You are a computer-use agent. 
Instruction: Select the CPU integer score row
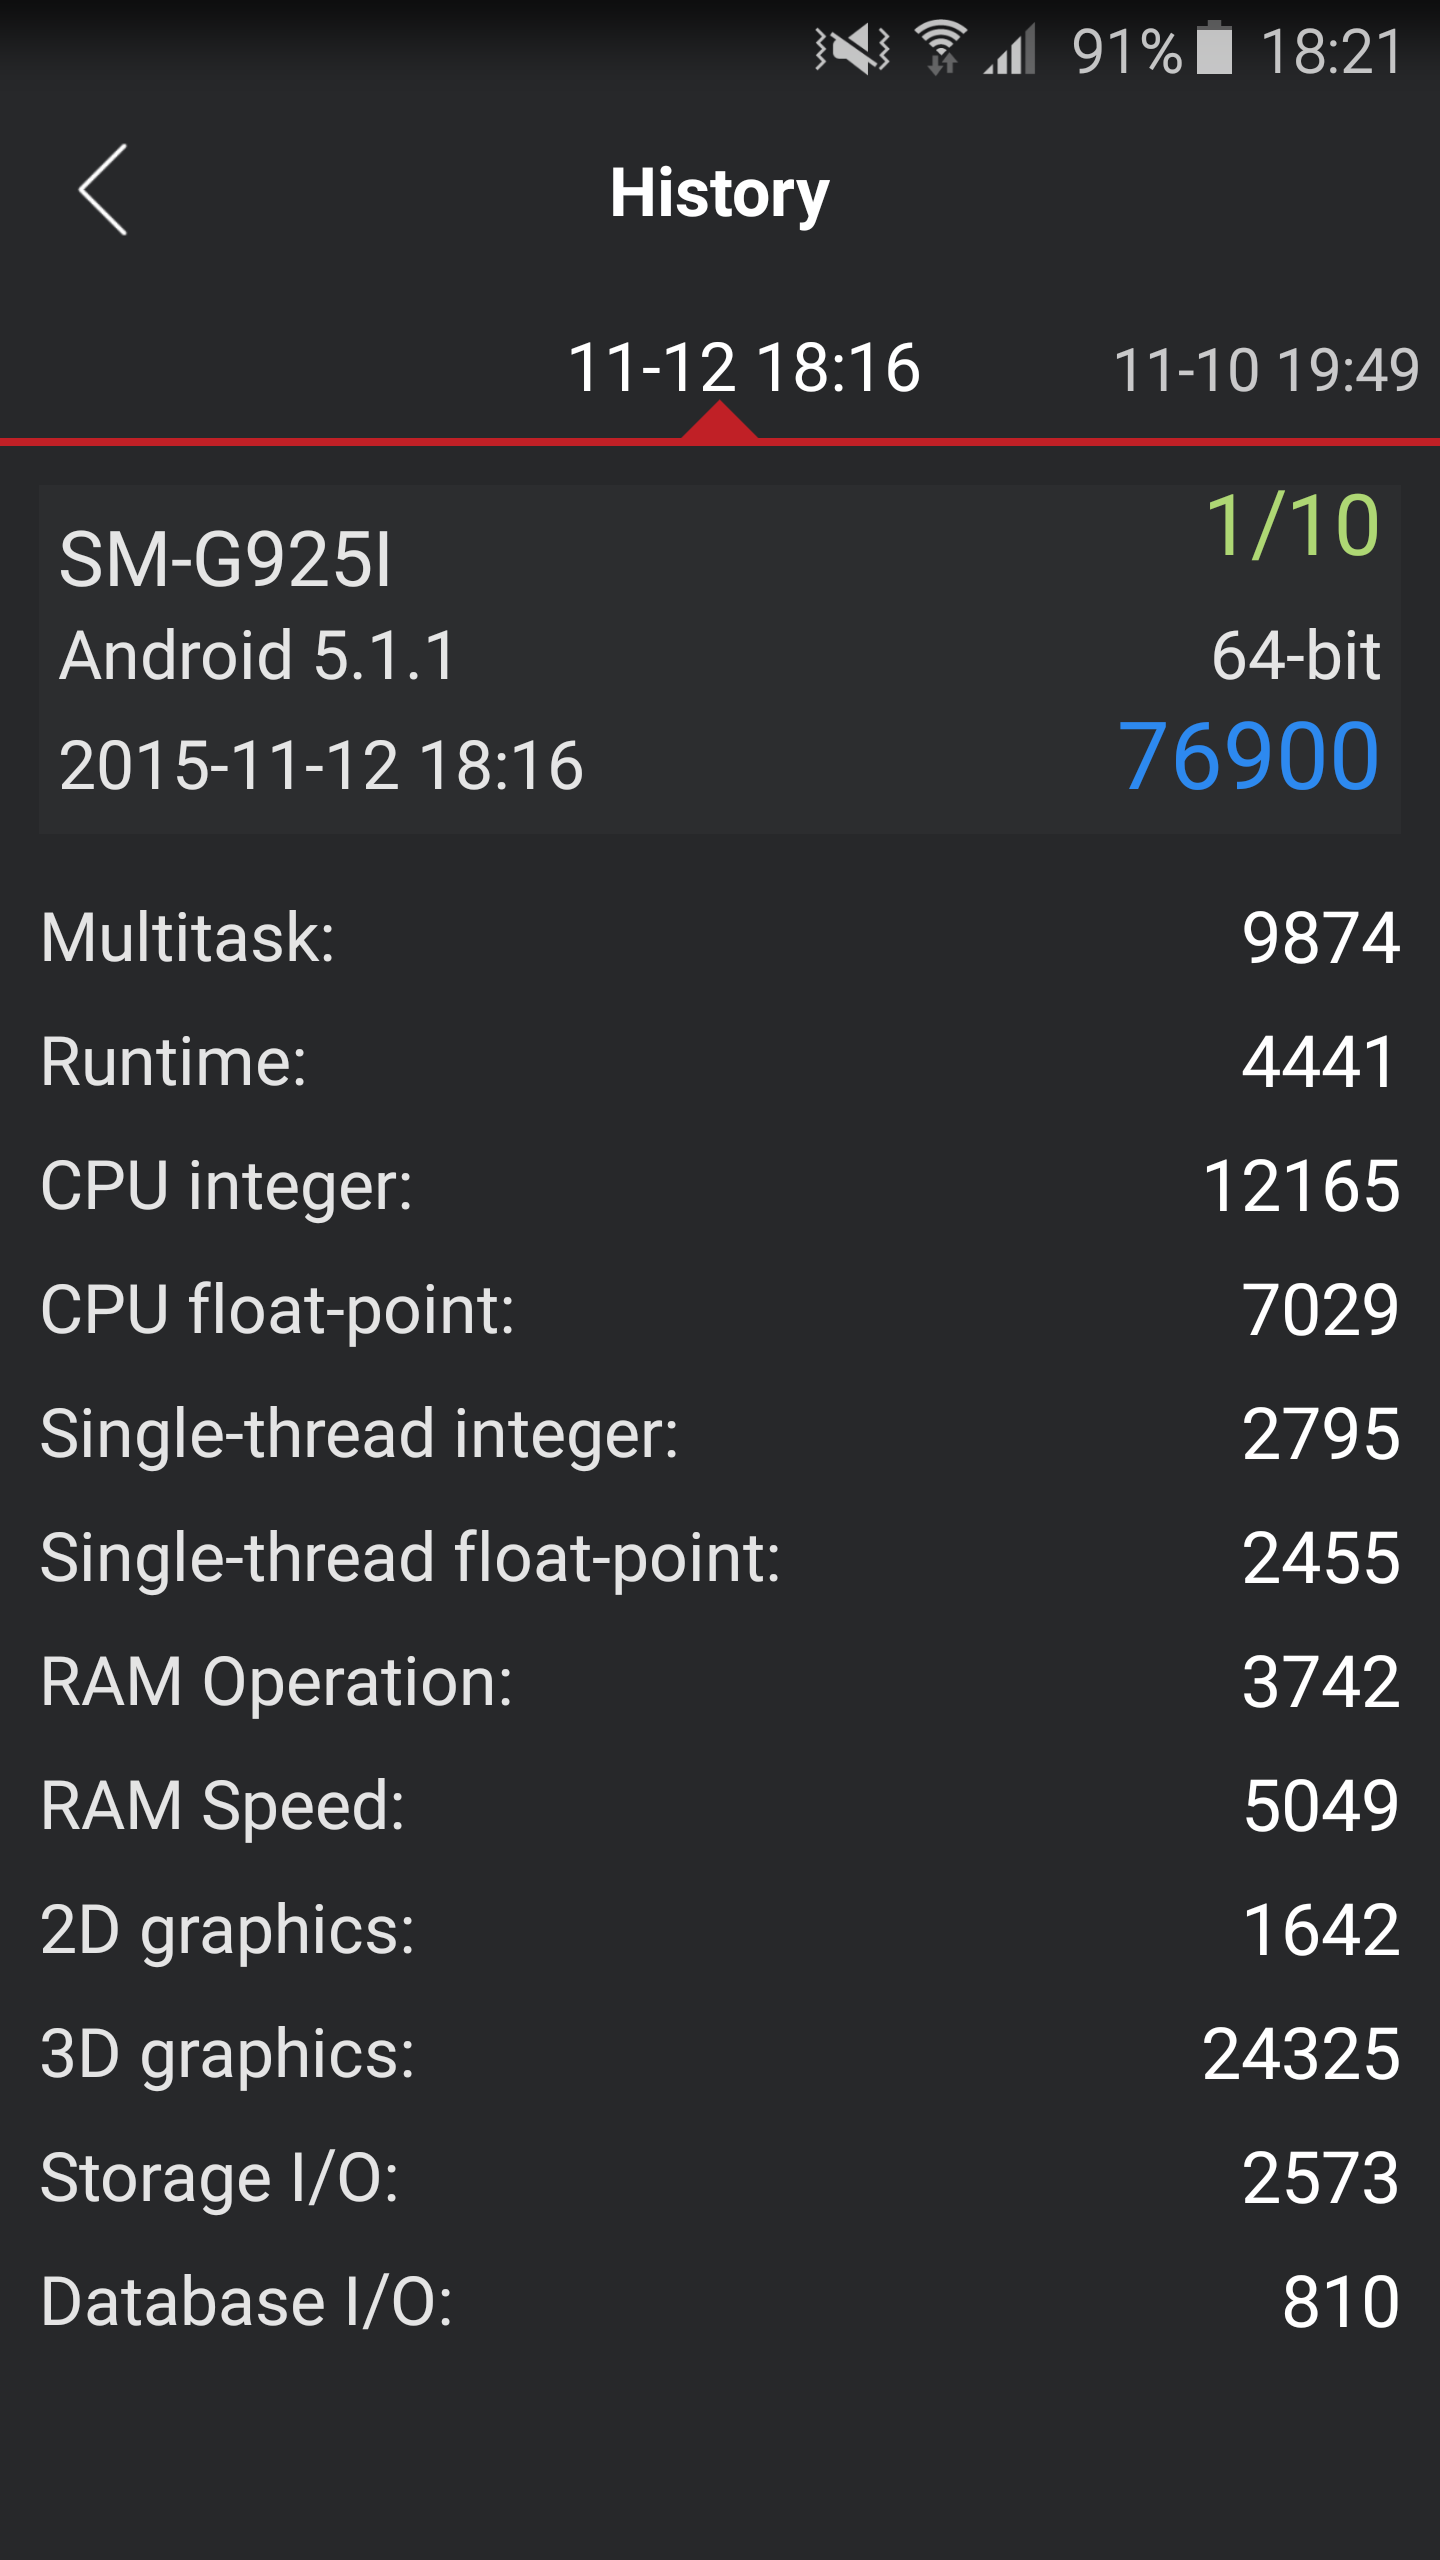pos(720,1186)
